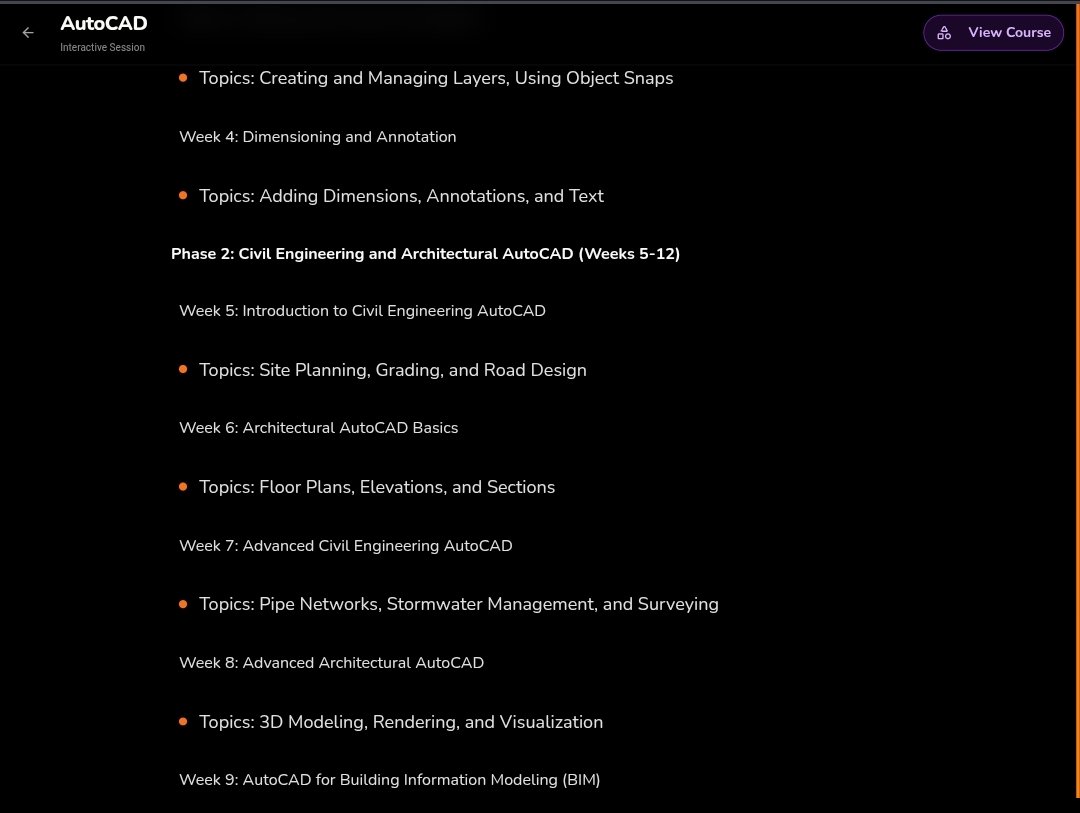This screenshot has height=813, width=1080.
Task: Click 'Week 9: AutoCAD for Building Information Modeling'
Action: pos(390,780)
